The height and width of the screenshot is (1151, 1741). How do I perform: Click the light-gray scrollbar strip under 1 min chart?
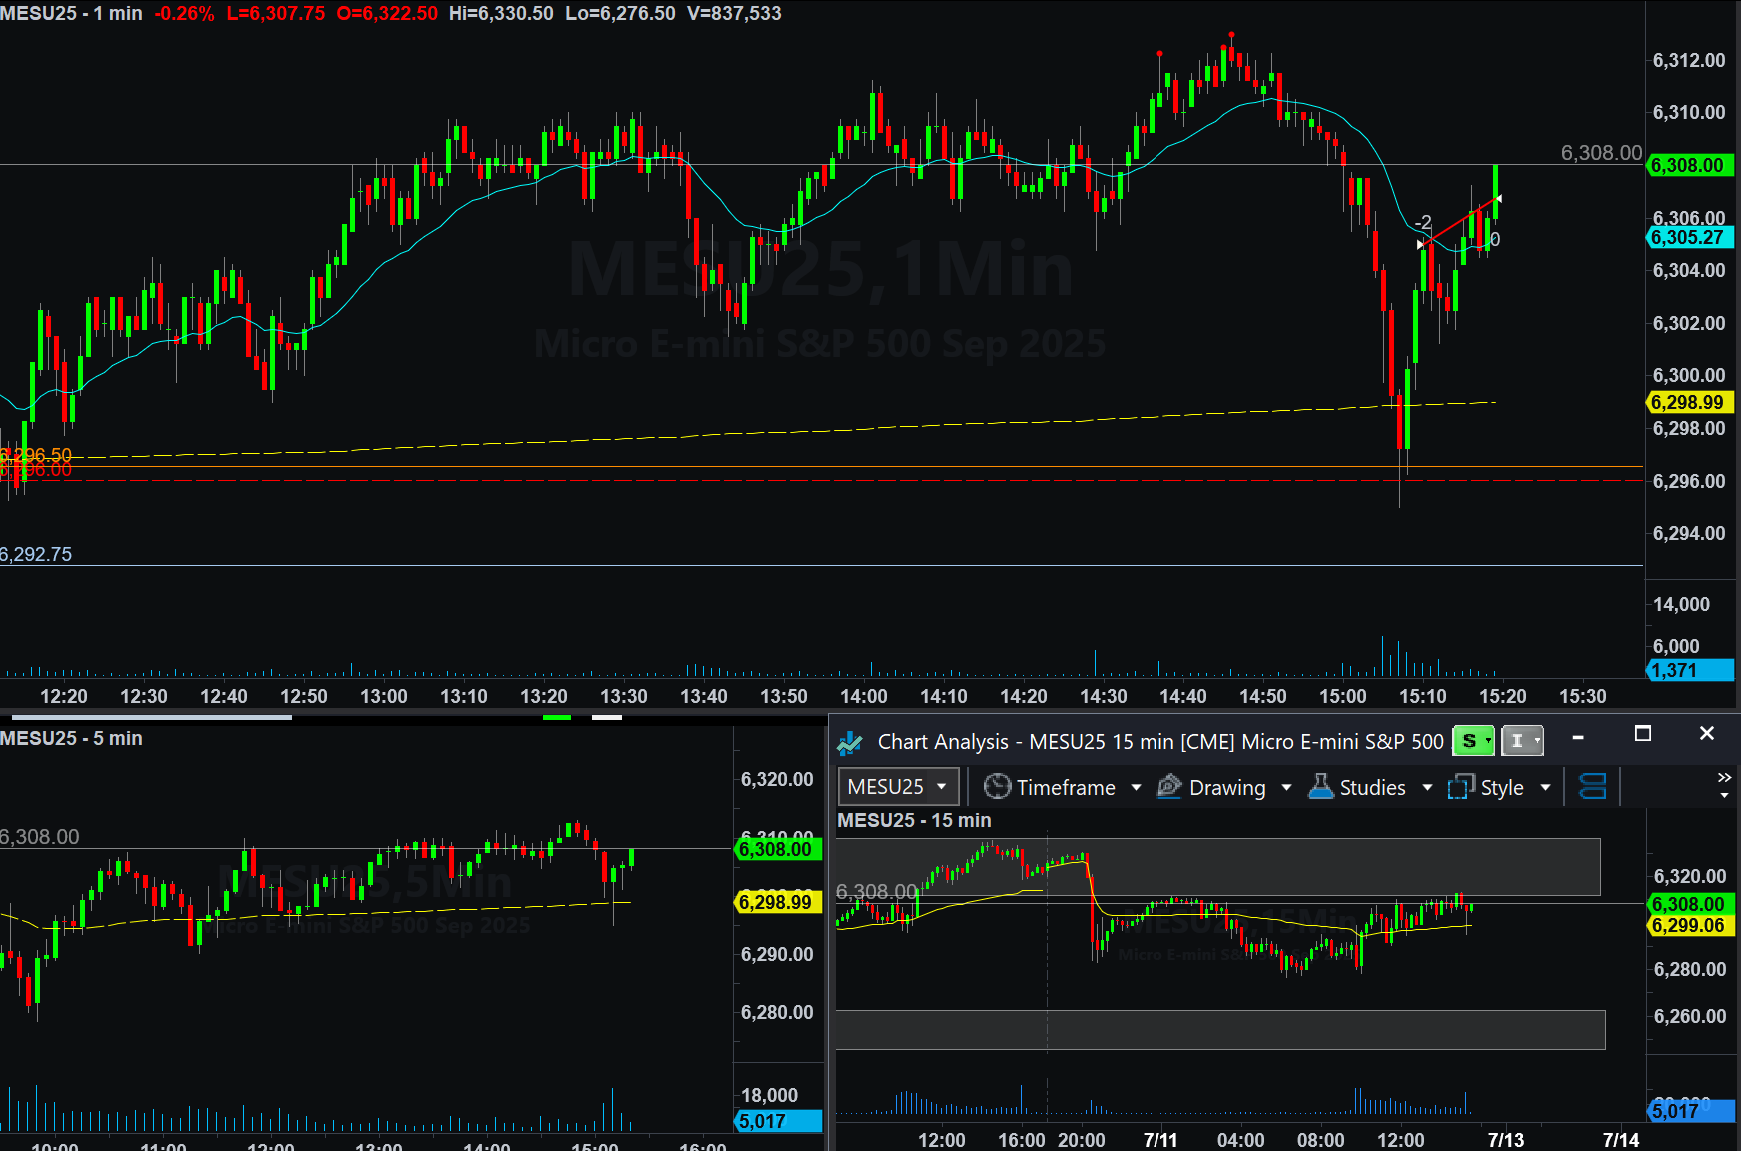(152, 717)
